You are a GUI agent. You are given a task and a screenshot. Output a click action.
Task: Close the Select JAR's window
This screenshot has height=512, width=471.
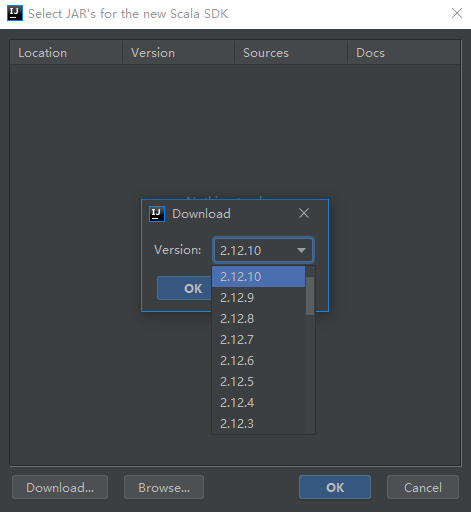pyautogui.click(x=457, y=13)
